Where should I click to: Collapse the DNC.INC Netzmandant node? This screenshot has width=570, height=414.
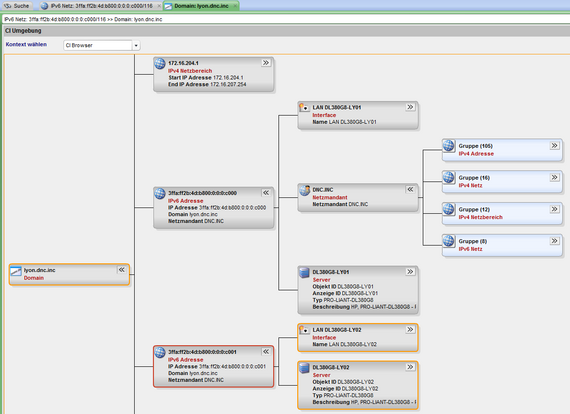pos(410,189)
